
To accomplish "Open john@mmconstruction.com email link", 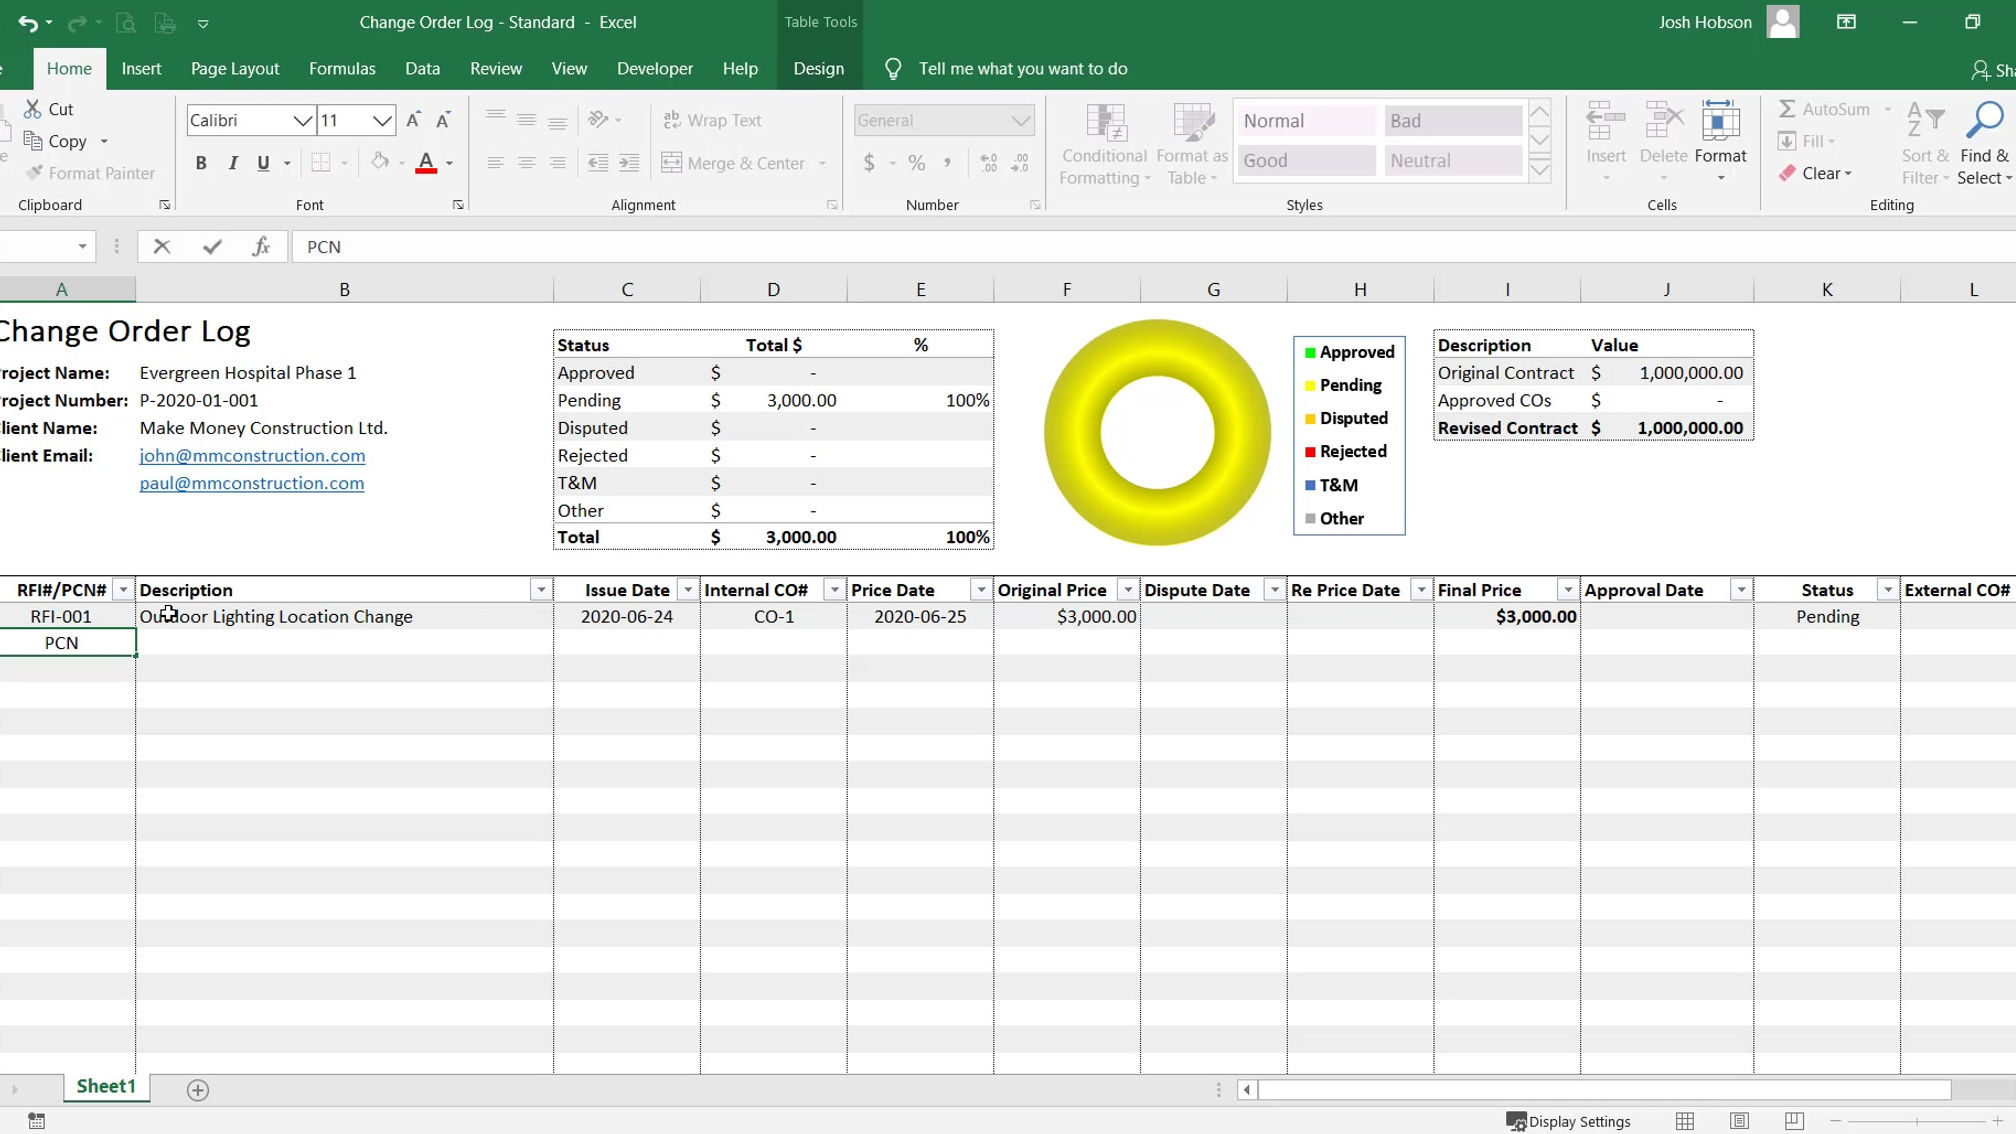I will pyautogui.click(x=252, y=455).
